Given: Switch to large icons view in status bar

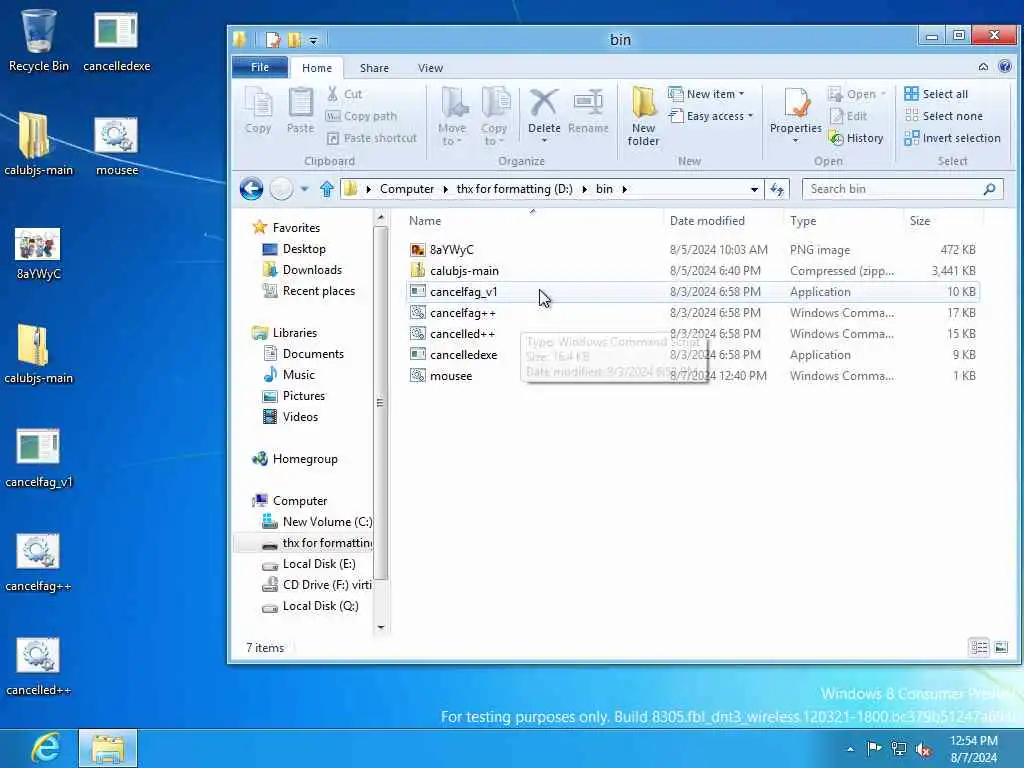Looking at the screenshot, I should [1001, 647].
